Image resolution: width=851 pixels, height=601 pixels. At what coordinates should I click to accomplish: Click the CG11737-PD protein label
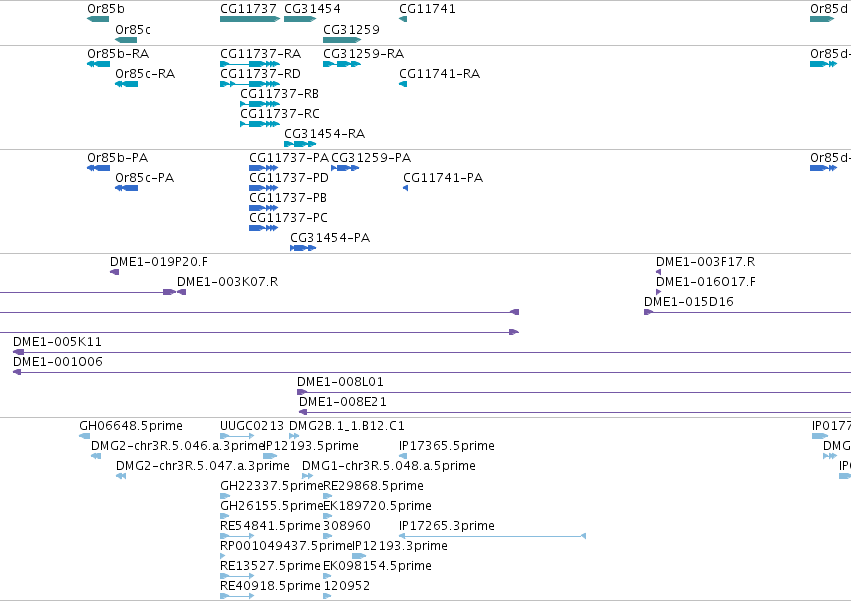coord(289,178)
